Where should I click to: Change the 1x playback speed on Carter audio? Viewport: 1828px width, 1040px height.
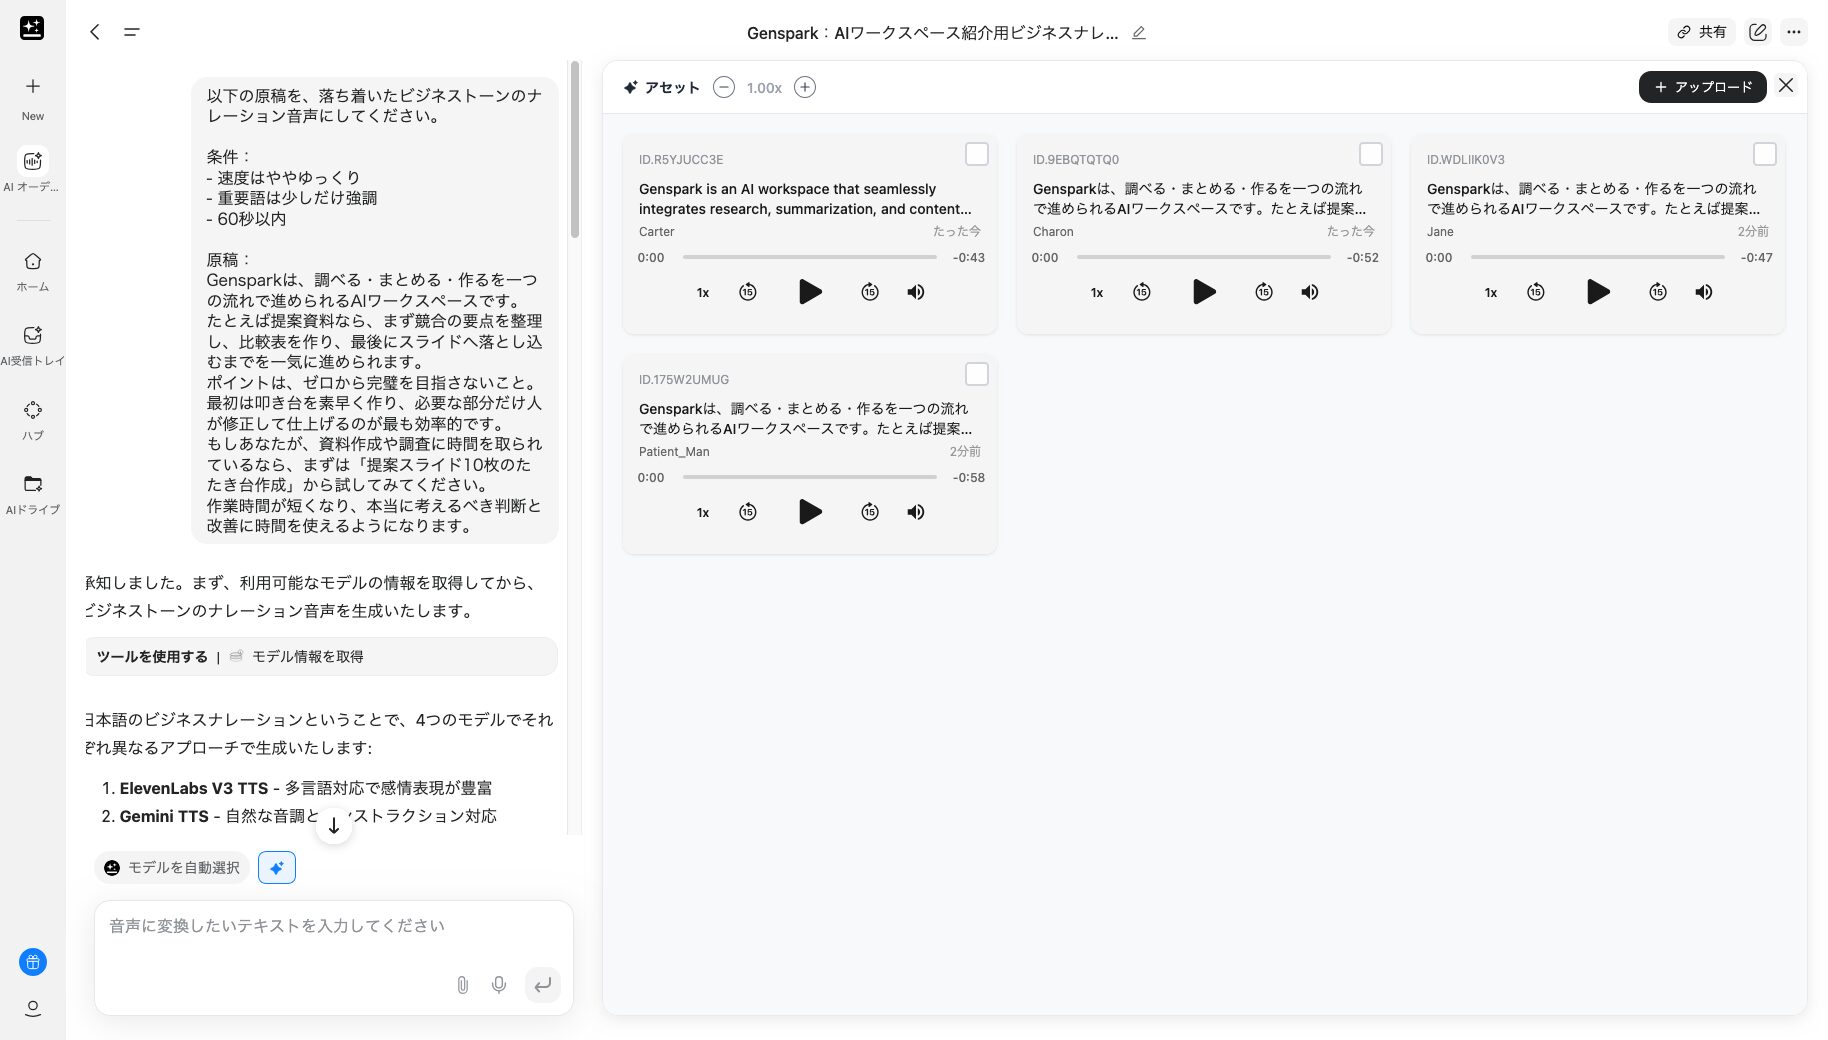pos(703,293)
